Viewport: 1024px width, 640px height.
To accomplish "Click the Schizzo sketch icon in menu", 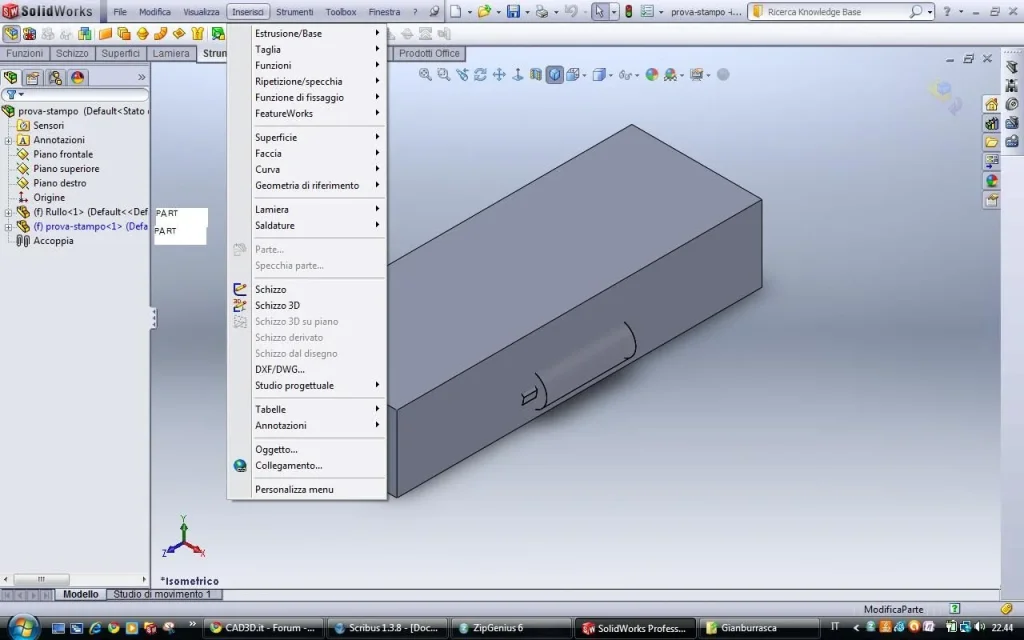I will tap(240, 289).
